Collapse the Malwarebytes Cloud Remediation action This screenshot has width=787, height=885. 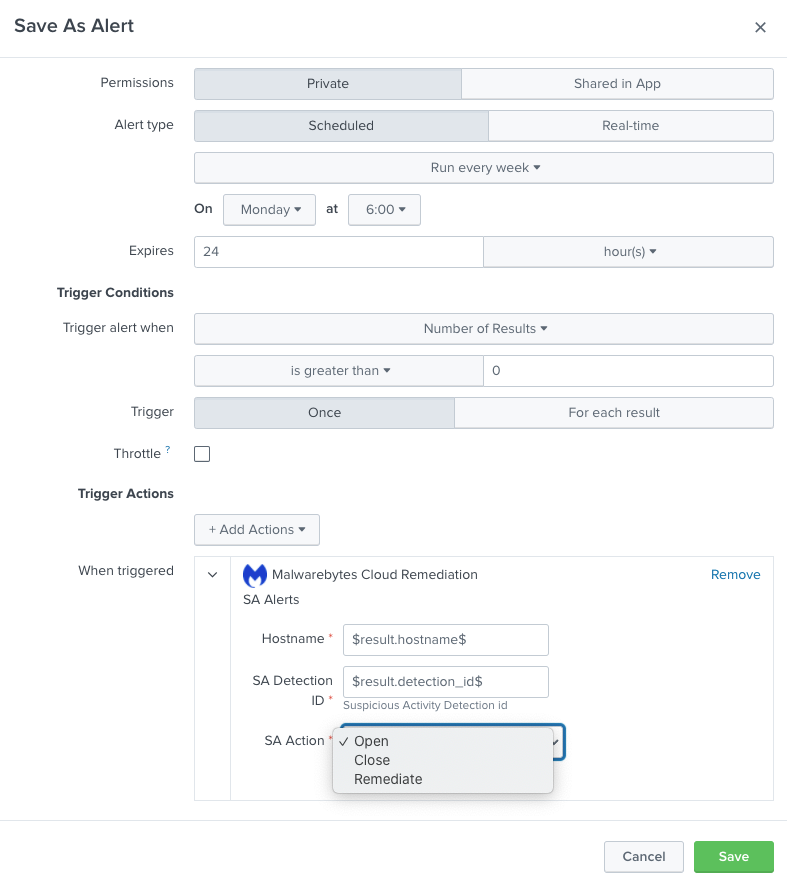pos(212,575)
